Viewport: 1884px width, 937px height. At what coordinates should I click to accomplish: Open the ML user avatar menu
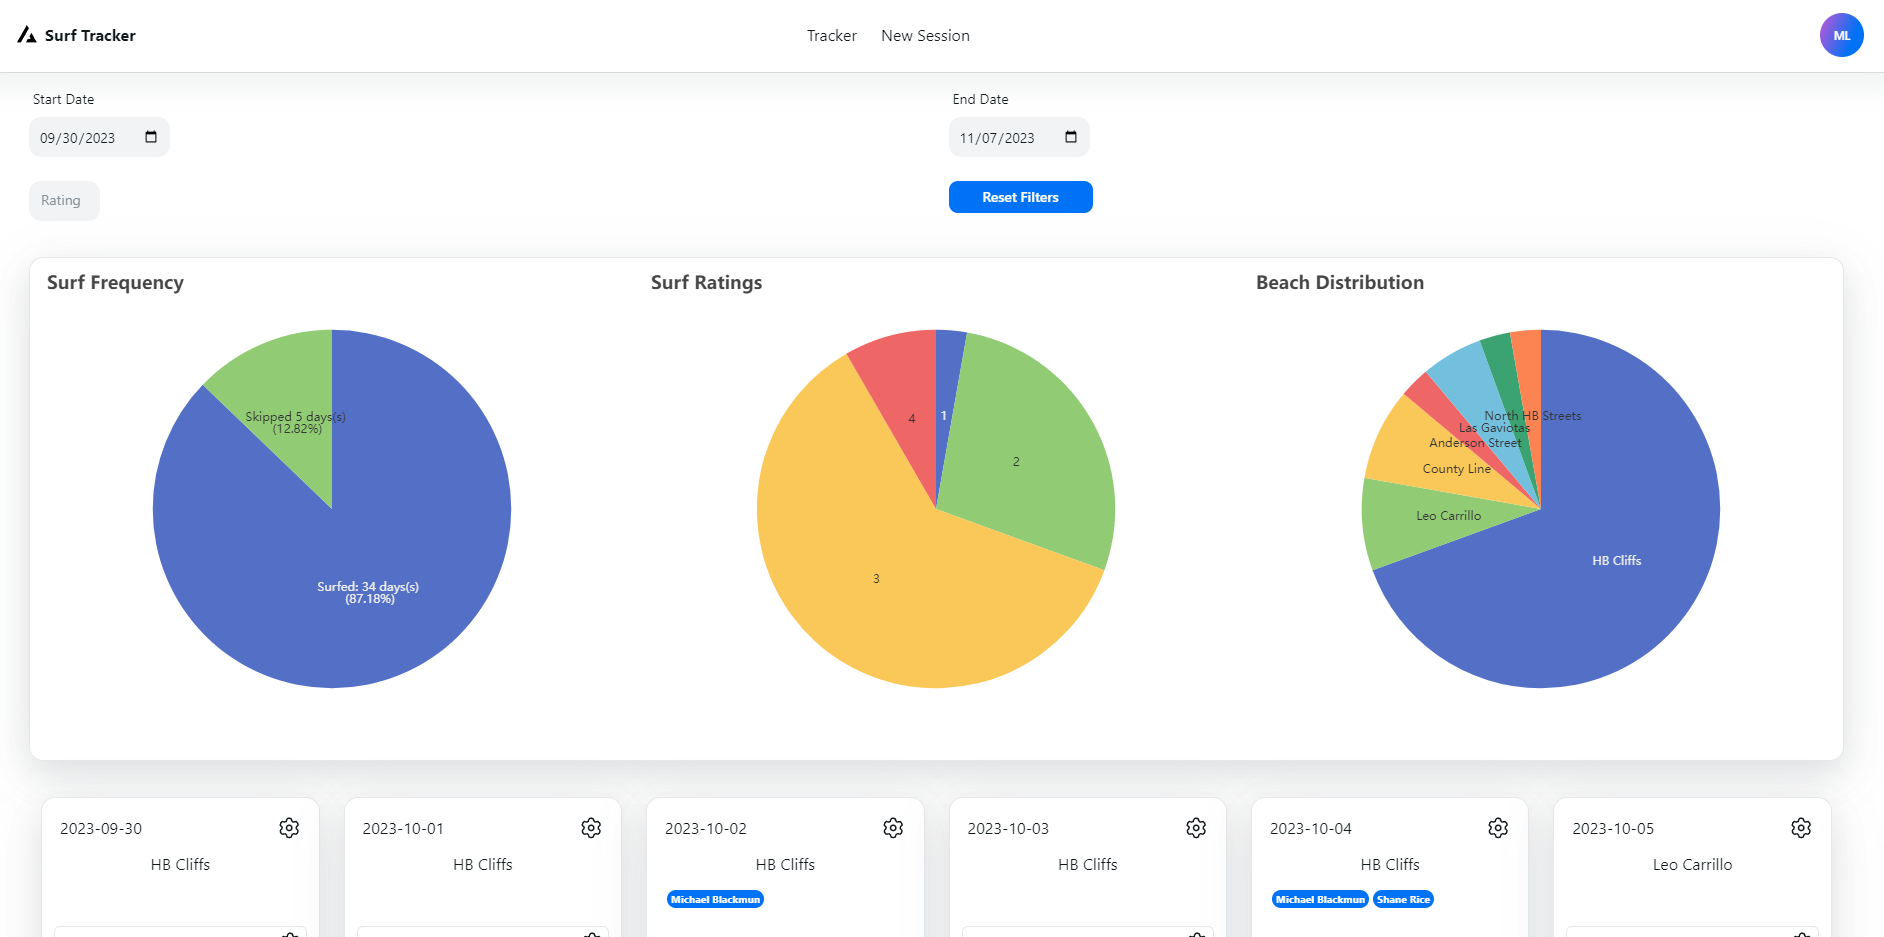(1841, 35)
